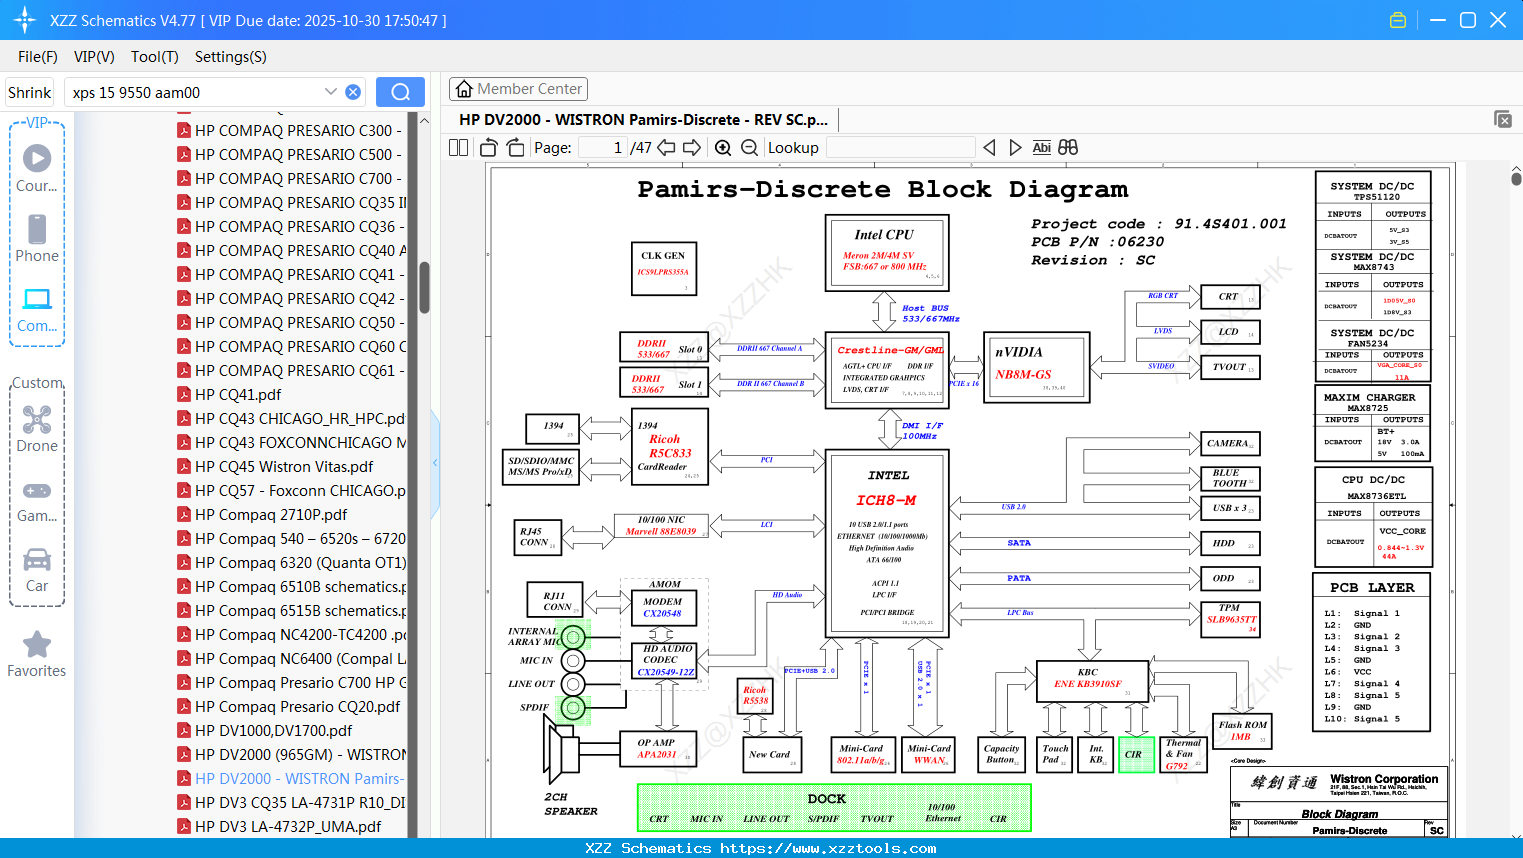Go to previous page arrow
The width and height of the screenshot is (1523, 858).
666,147
